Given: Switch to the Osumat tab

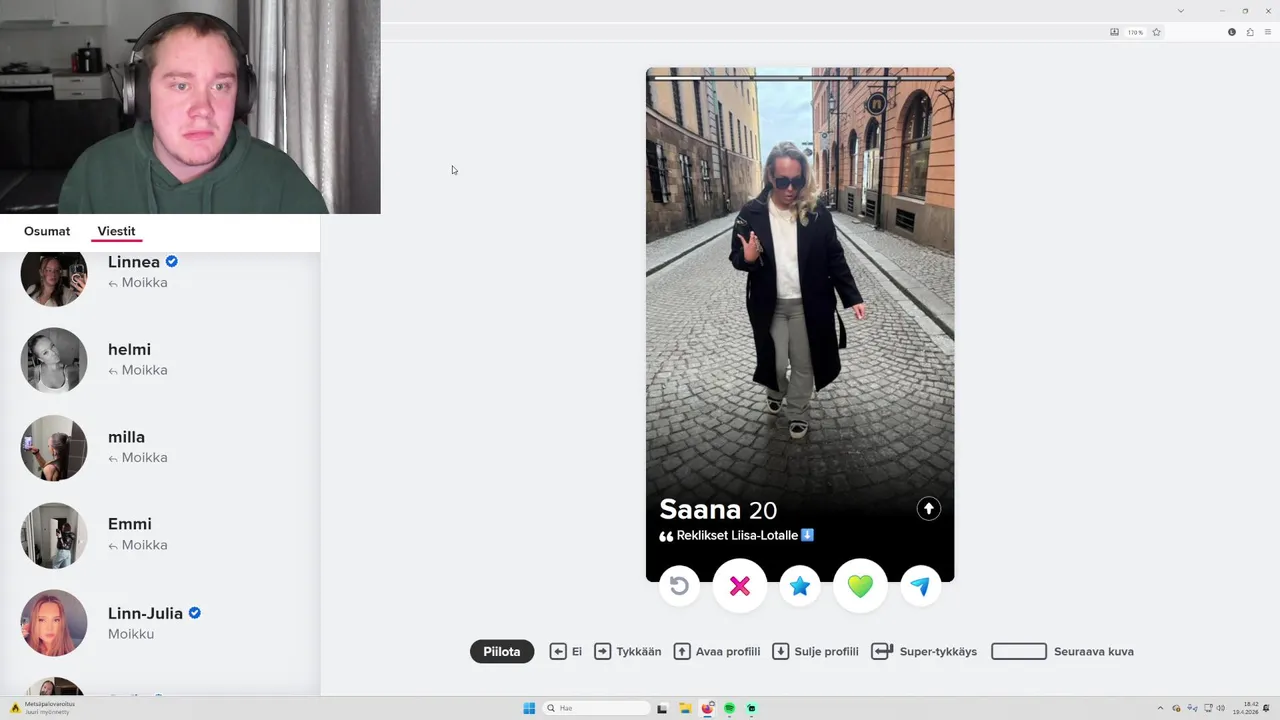Looking at the screenshot, I should (x=47, y=231).
